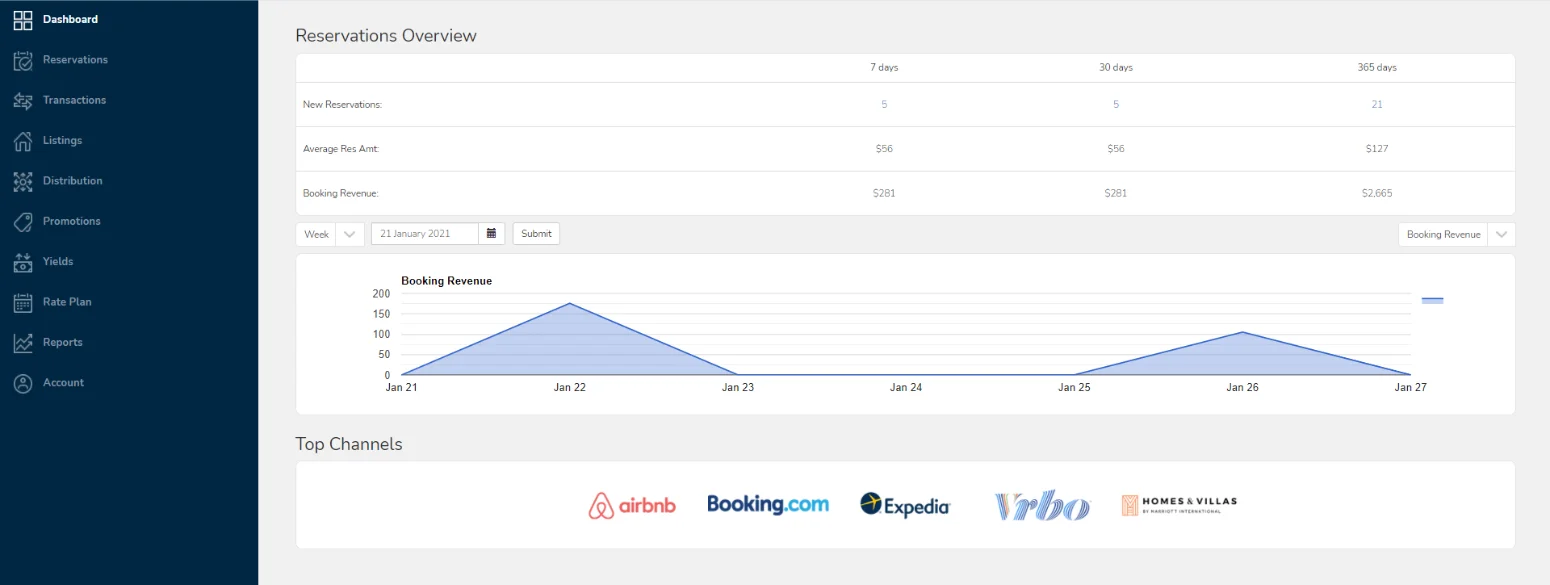Open the Reports menu item
Screen dimensions: 1550x585
pyautogui.click(x=62, y=342)
